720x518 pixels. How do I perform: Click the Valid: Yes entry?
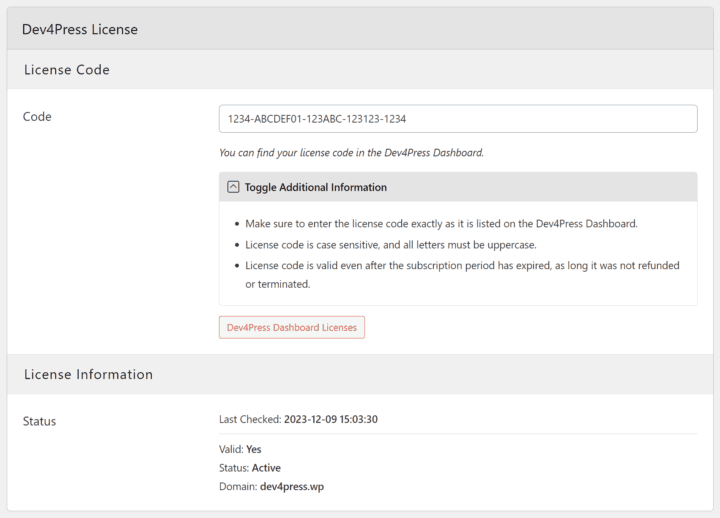(240, 449)
